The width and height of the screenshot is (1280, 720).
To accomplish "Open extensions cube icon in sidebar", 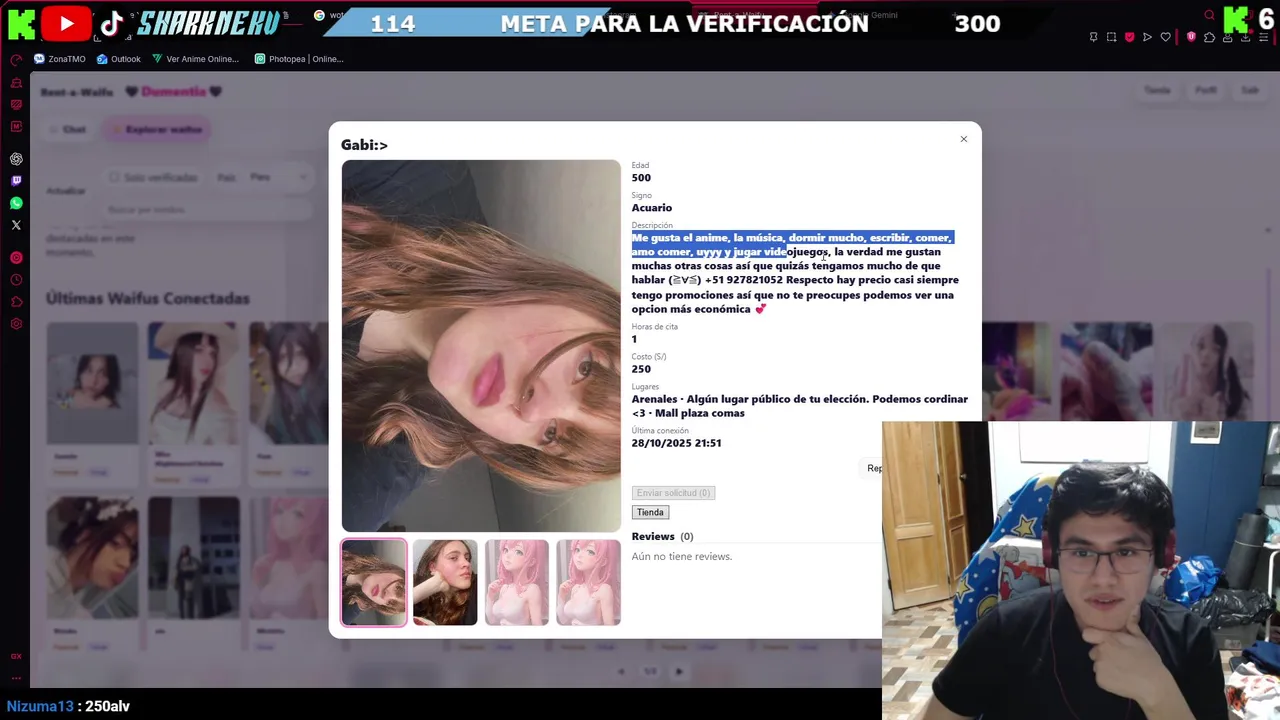I will [x=16, y=302].
